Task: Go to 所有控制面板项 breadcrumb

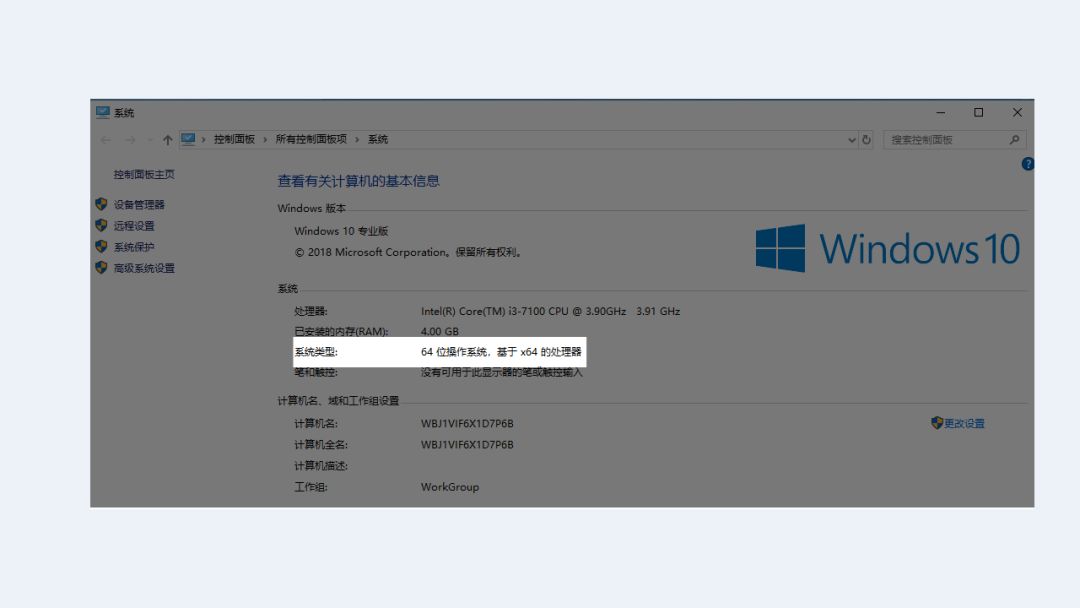Action: click(x=311, y=139)
